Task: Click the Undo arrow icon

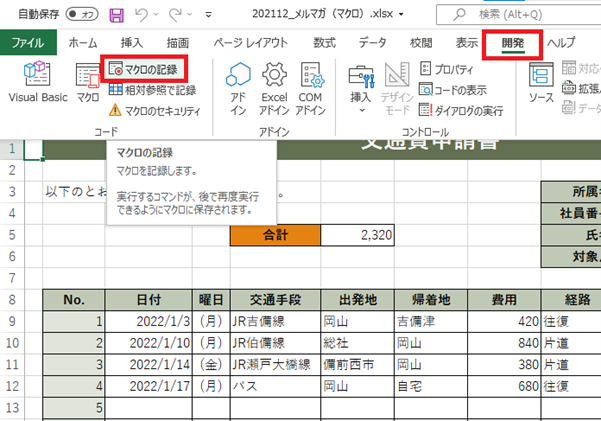Action: 141,15
